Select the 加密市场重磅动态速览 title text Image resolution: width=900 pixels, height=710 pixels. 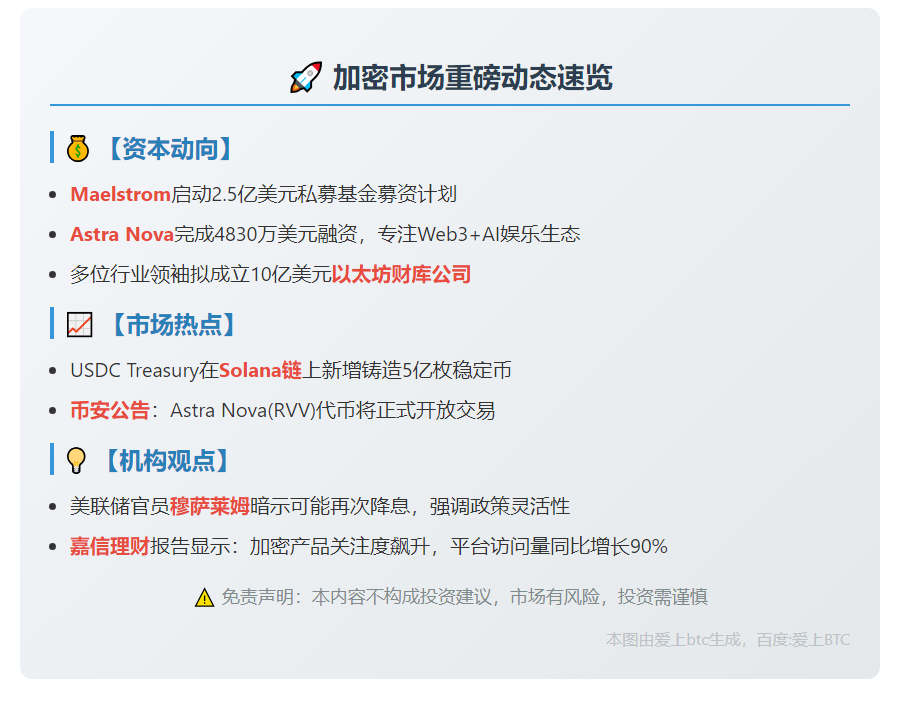pyautogui.click(x=472, y=77)
